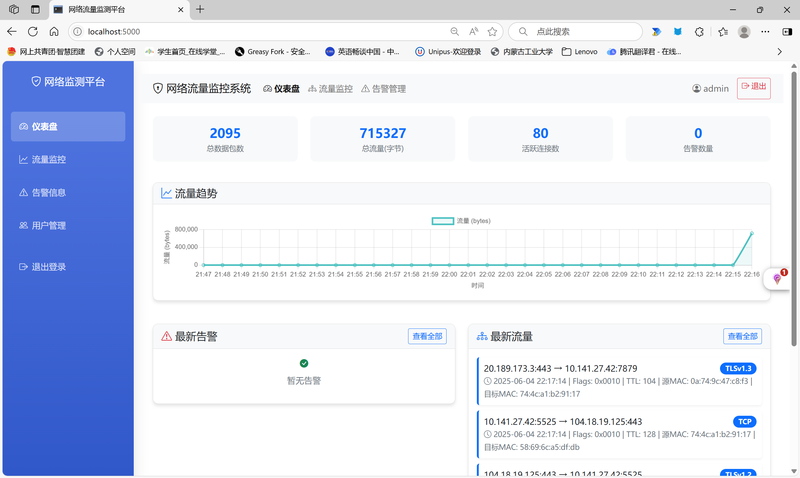Screen dimensions: 800x478
Task: Switch to 告警管理 tab in top navigation
Action: (x=383, y=89)
